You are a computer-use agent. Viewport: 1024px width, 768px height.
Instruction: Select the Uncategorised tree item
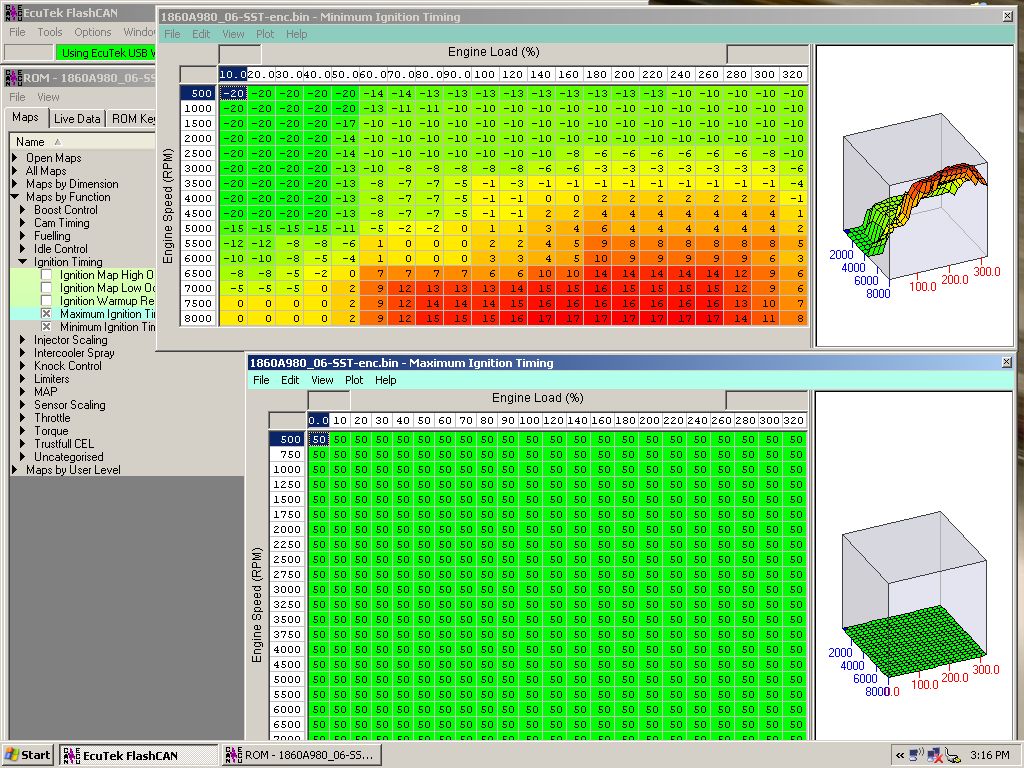(x=69, y=456)
